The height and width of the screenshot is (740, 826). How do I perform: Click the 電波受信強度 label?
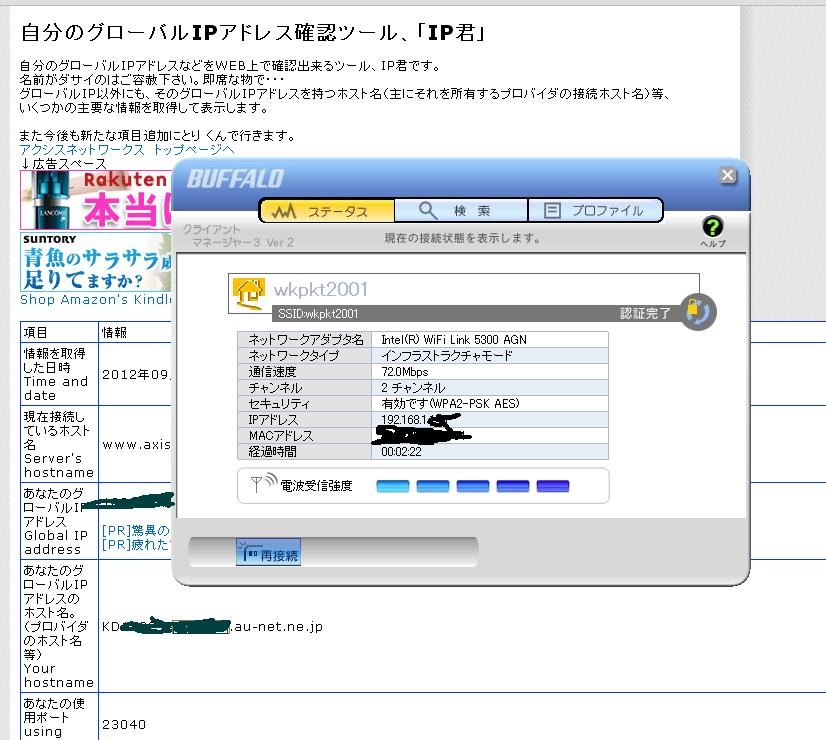point(316,486)
